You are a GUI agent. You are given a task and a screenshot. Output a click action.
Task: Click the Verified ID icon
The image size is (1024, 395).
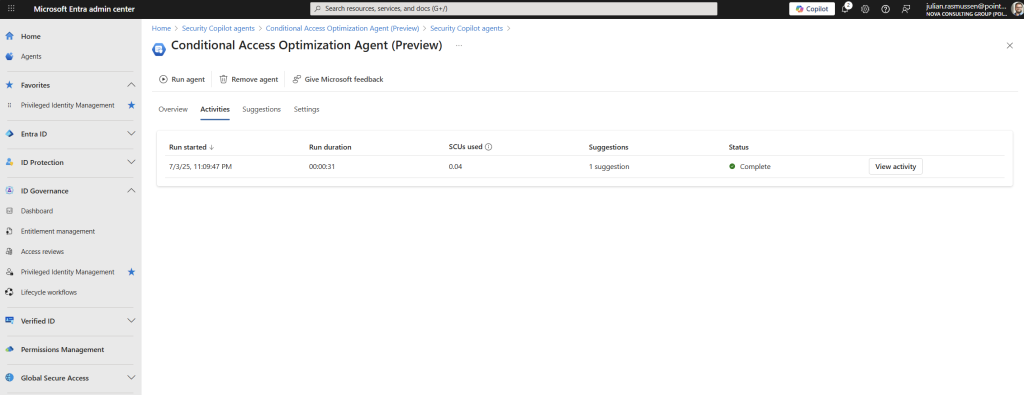tap(9, 321)
